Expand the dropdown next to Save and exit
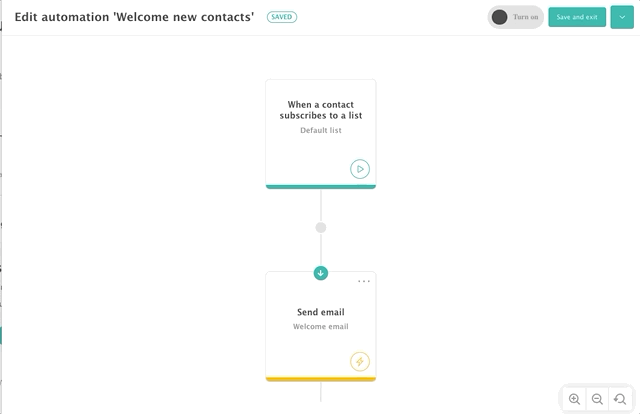Screen dimensions: 640x414 click(x=622, y=17)
